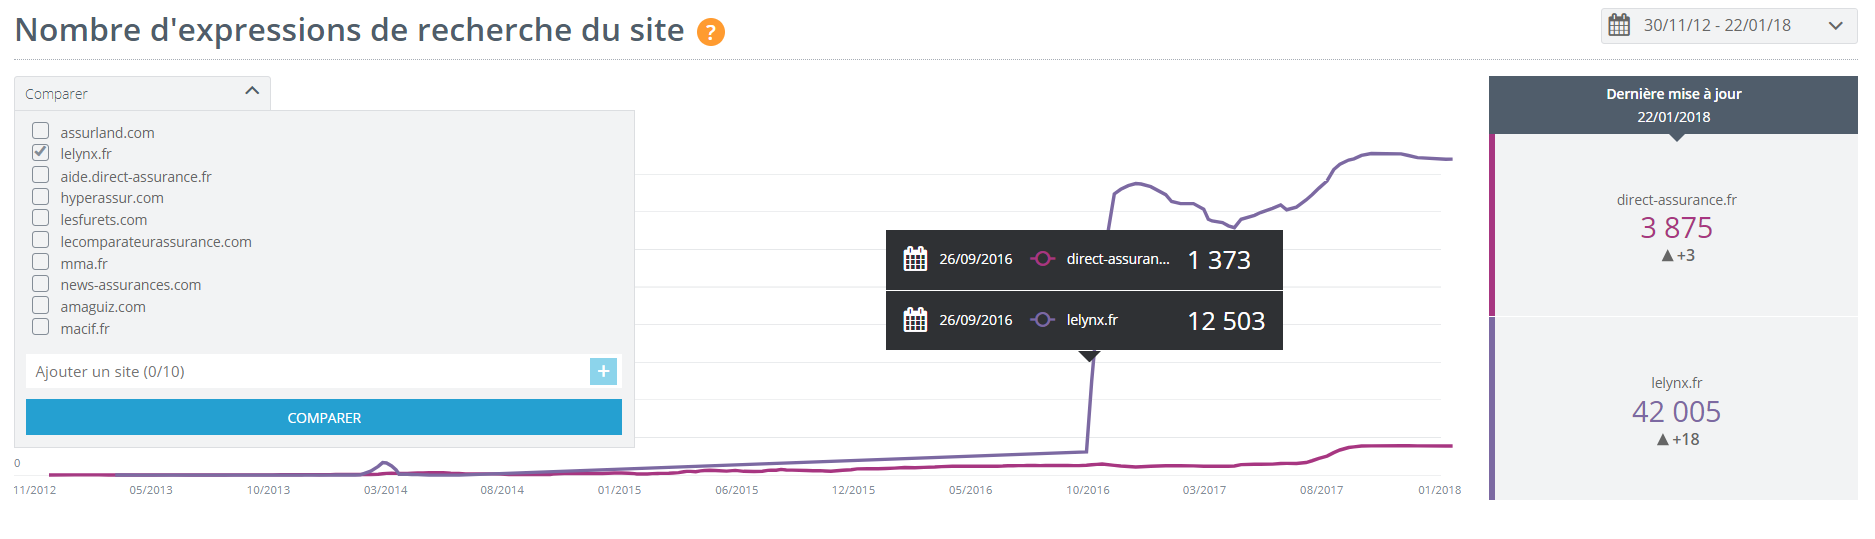
Task: Click the plus icon to add a site
Action: coord(603,371)
